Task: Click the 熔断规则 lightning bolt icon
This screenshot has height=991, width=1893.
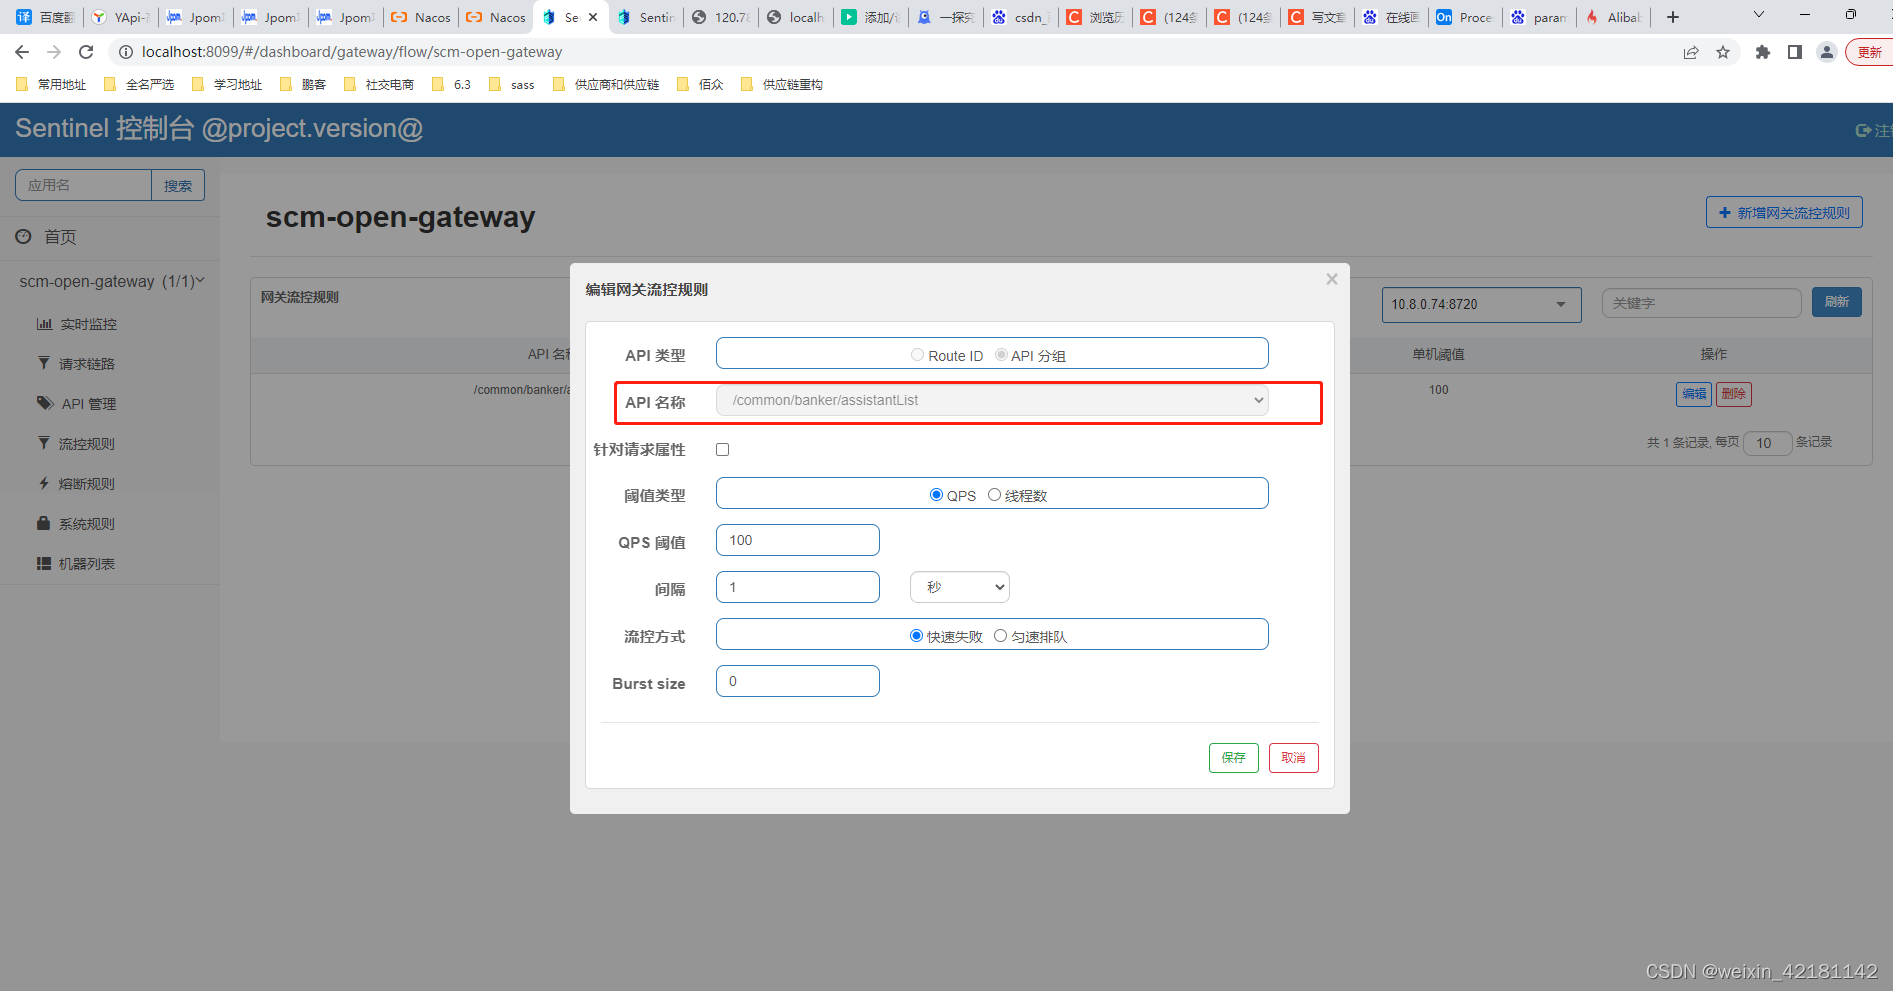Action: 44,483
